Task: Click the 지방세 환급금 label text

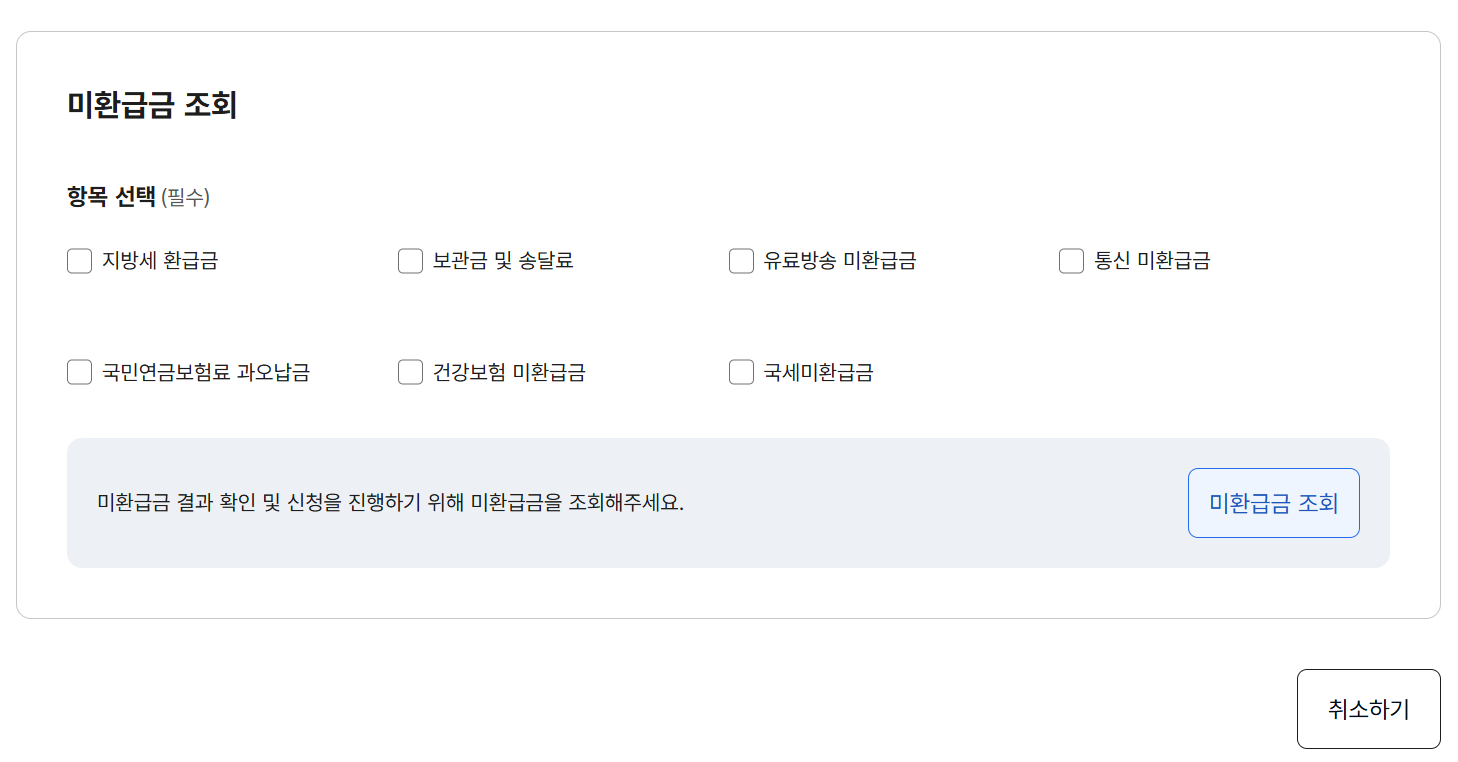Action: click(160, 261)
